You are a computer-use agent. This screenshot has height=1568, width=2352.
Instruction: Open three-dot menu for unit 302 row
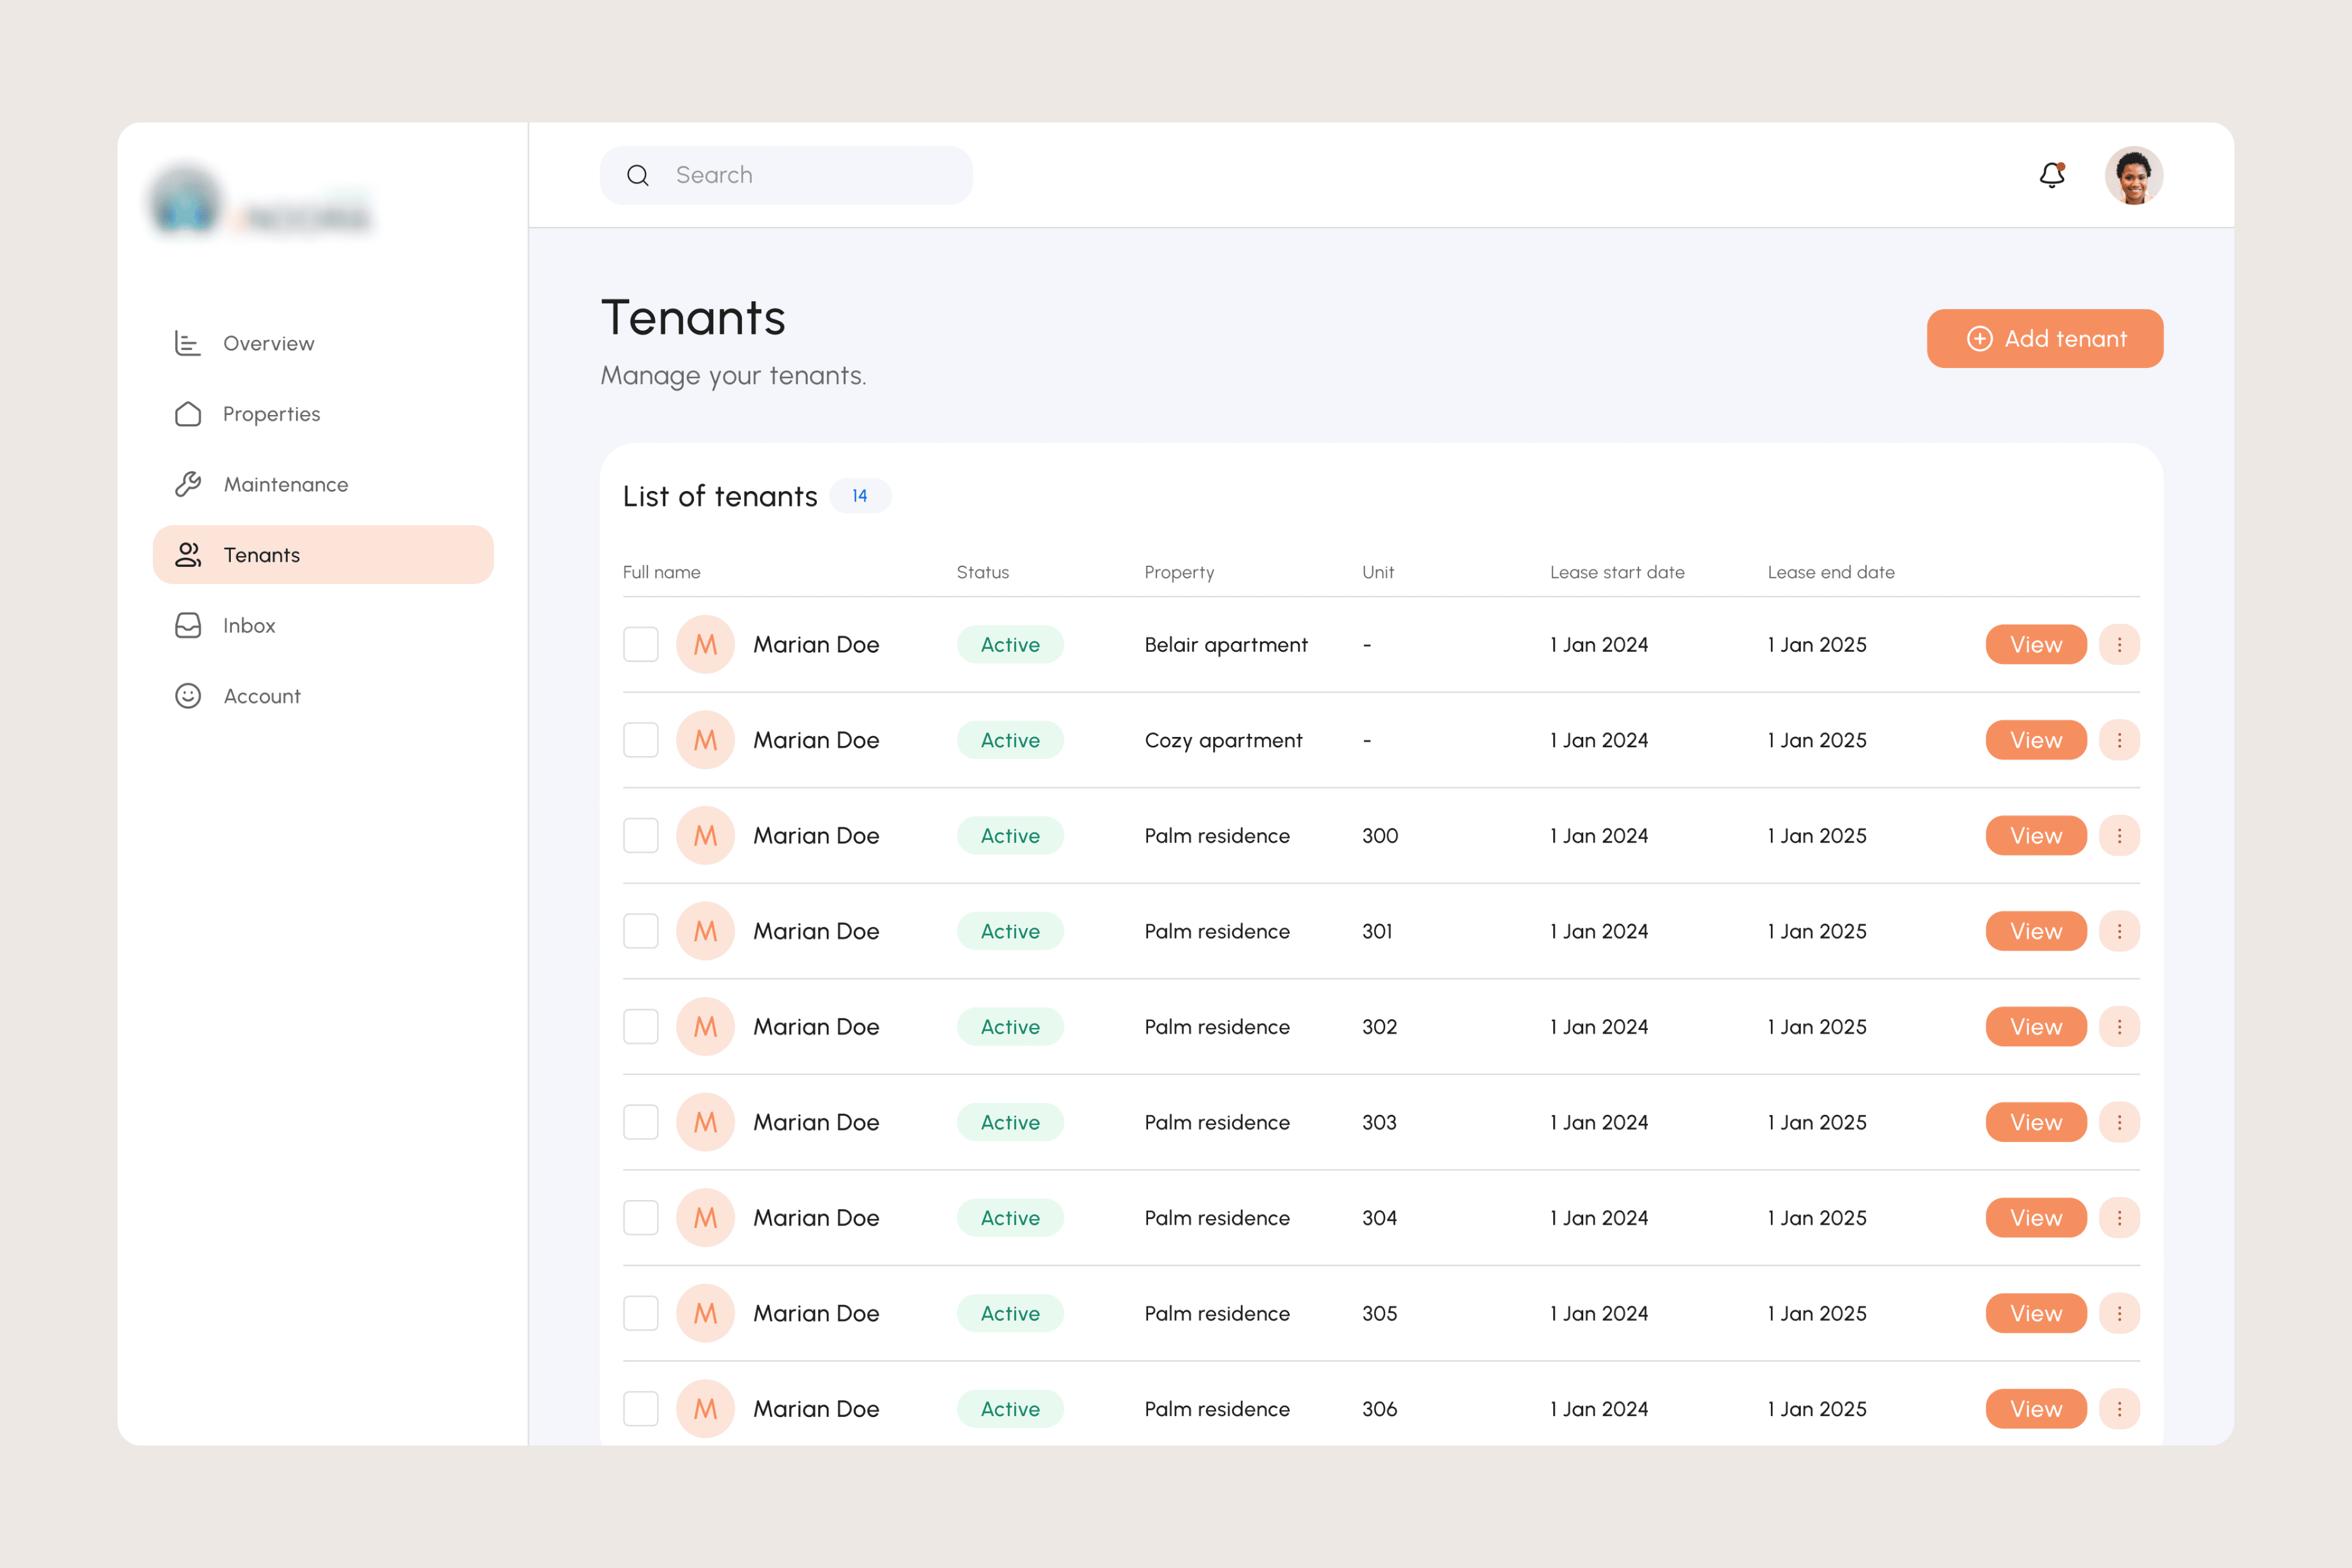point(2118,1026)
